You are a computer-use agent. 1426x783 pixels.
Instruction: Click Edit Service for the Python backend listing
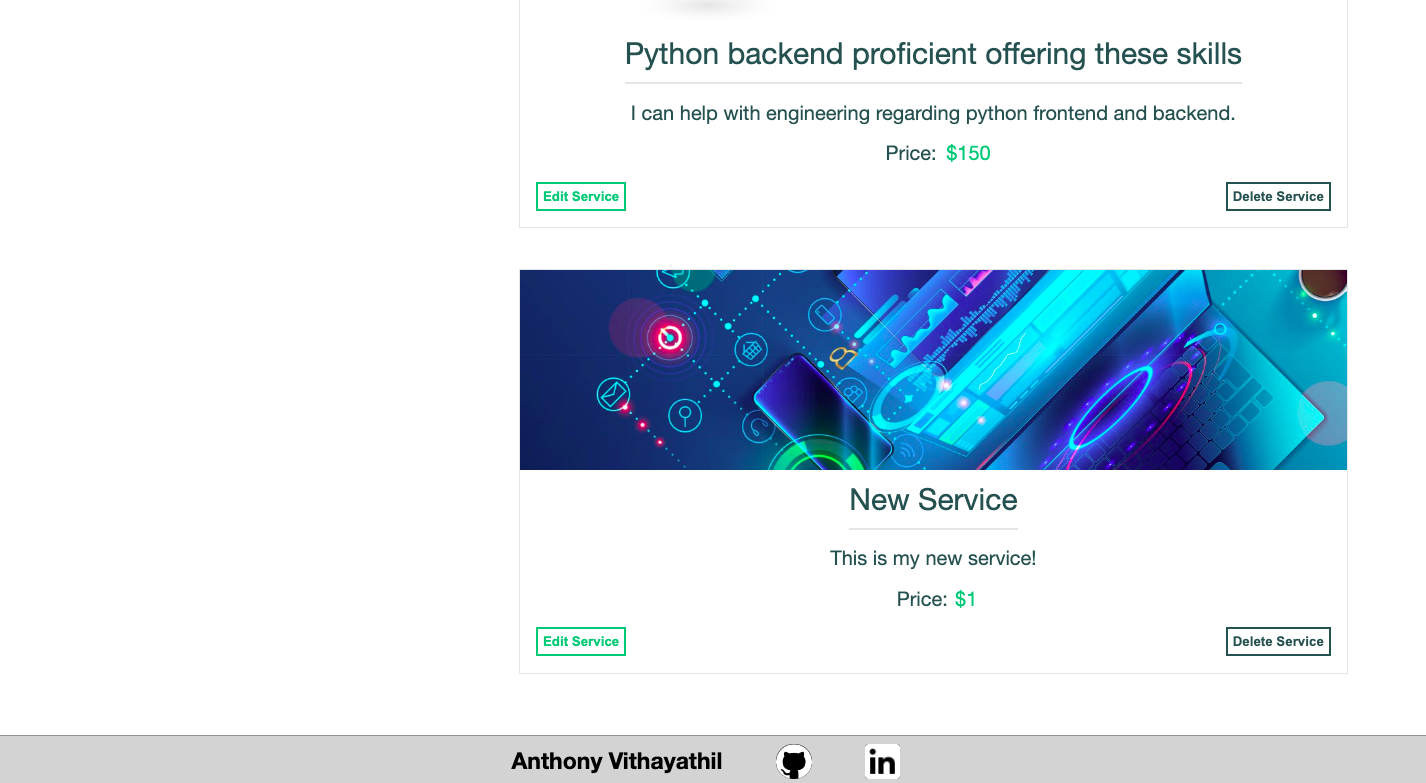tap(580, 196)
